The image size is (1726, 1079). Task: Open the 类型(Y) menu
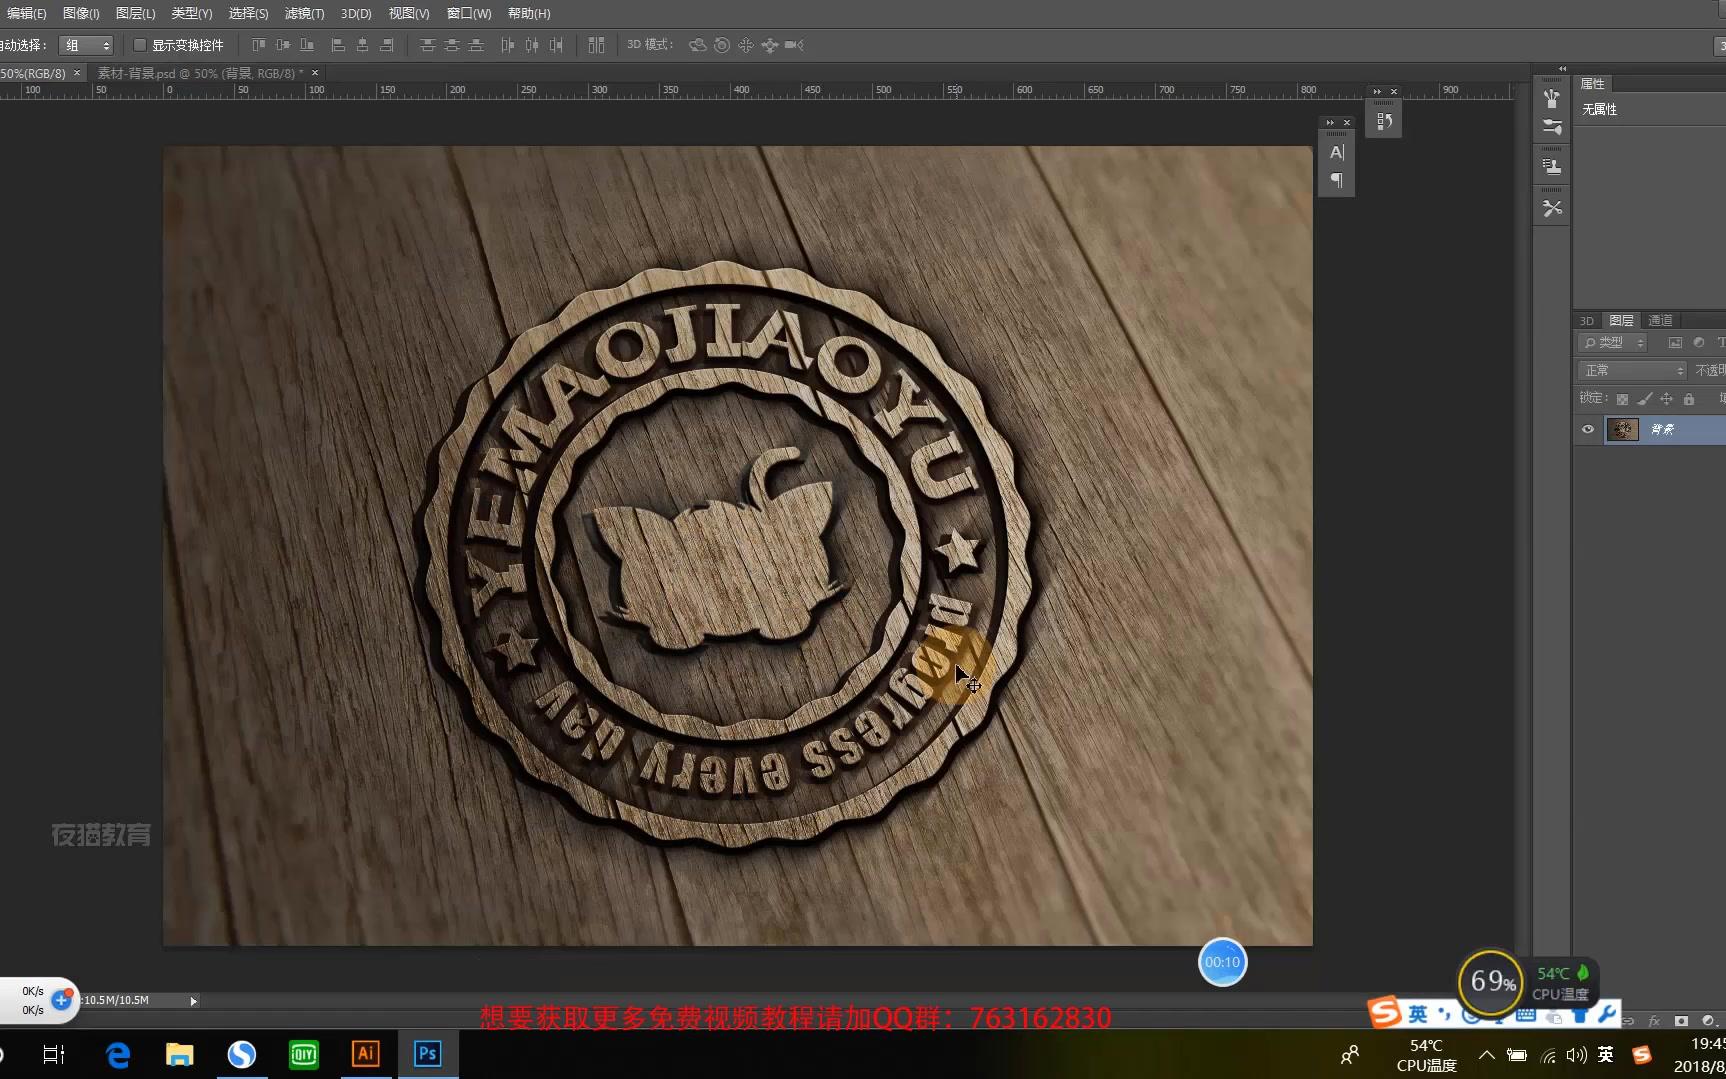(191, 13)
